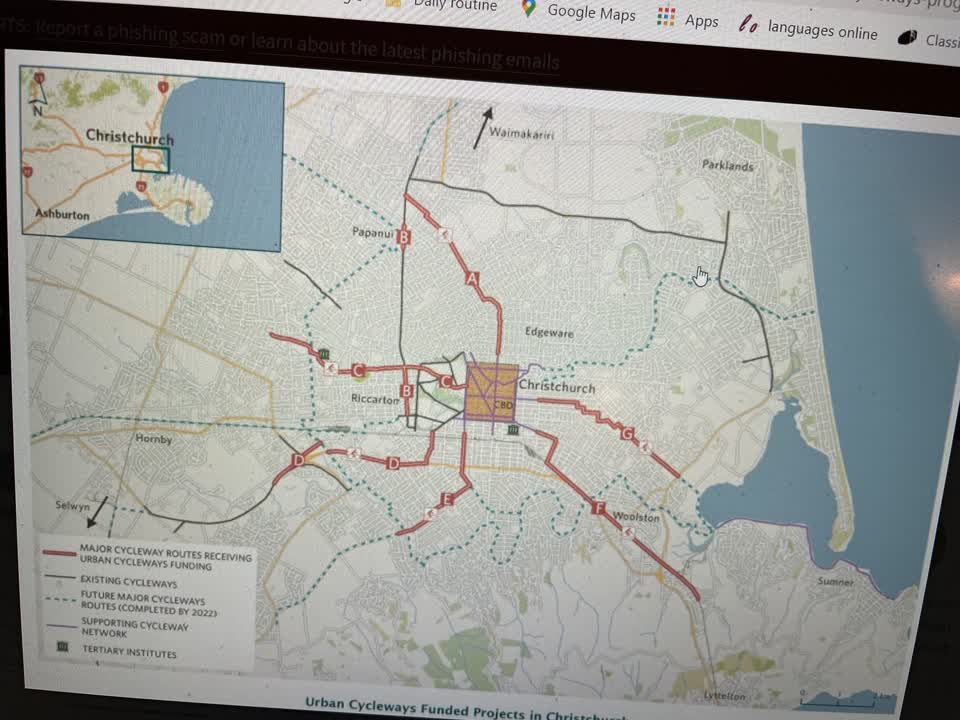Click the cyclist icon below Woolston label
The width and height of the screenshot is (960, 720).
click(628, 533)
